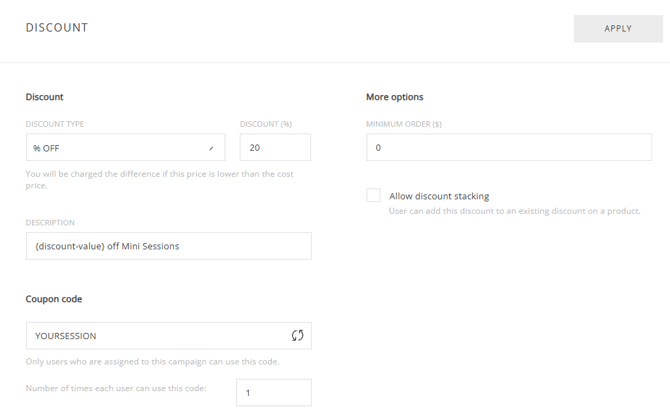Screen dimensions: 670x411
Task: Click the cost price warning helper text
Action: coord(160,180)
